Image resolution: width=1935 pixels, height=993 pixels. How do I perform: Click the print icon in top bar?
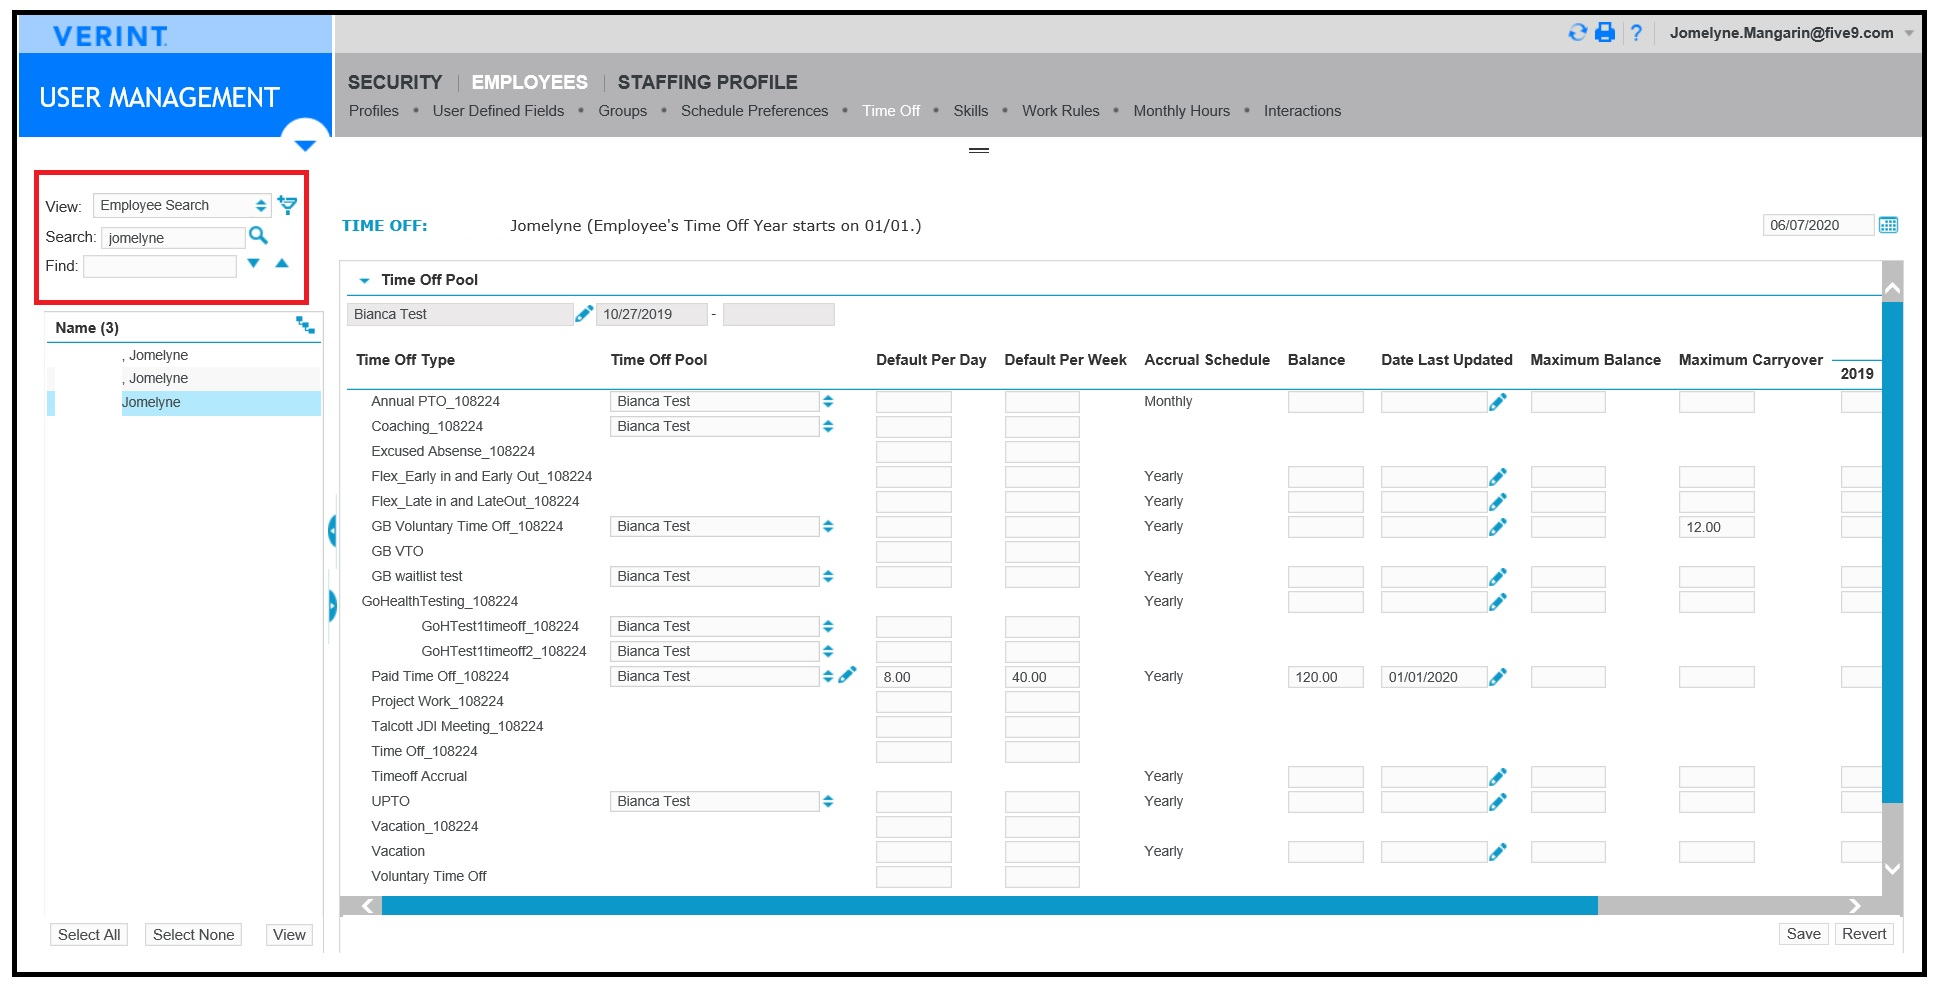pos(1605,33)
